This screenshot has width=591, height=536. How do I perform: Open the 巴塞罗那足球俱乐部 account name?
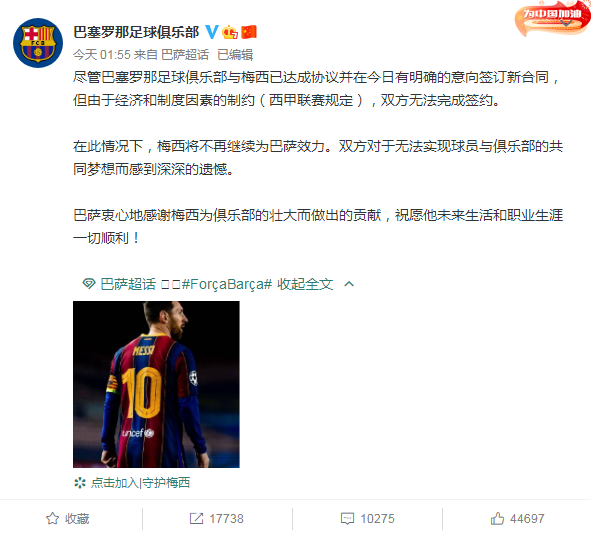tap(136, 32)
